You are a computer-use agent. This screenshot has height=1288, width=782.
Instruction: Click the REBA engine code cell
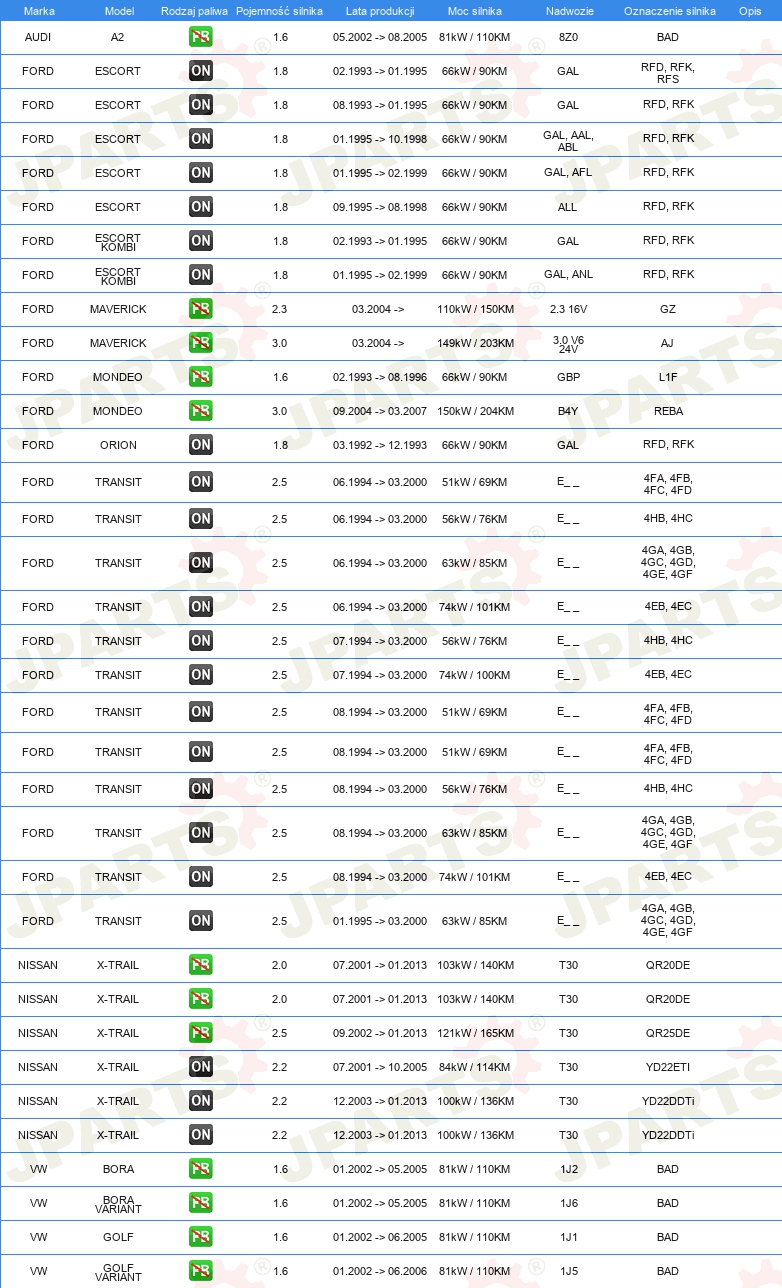click(x=668, y=410)
